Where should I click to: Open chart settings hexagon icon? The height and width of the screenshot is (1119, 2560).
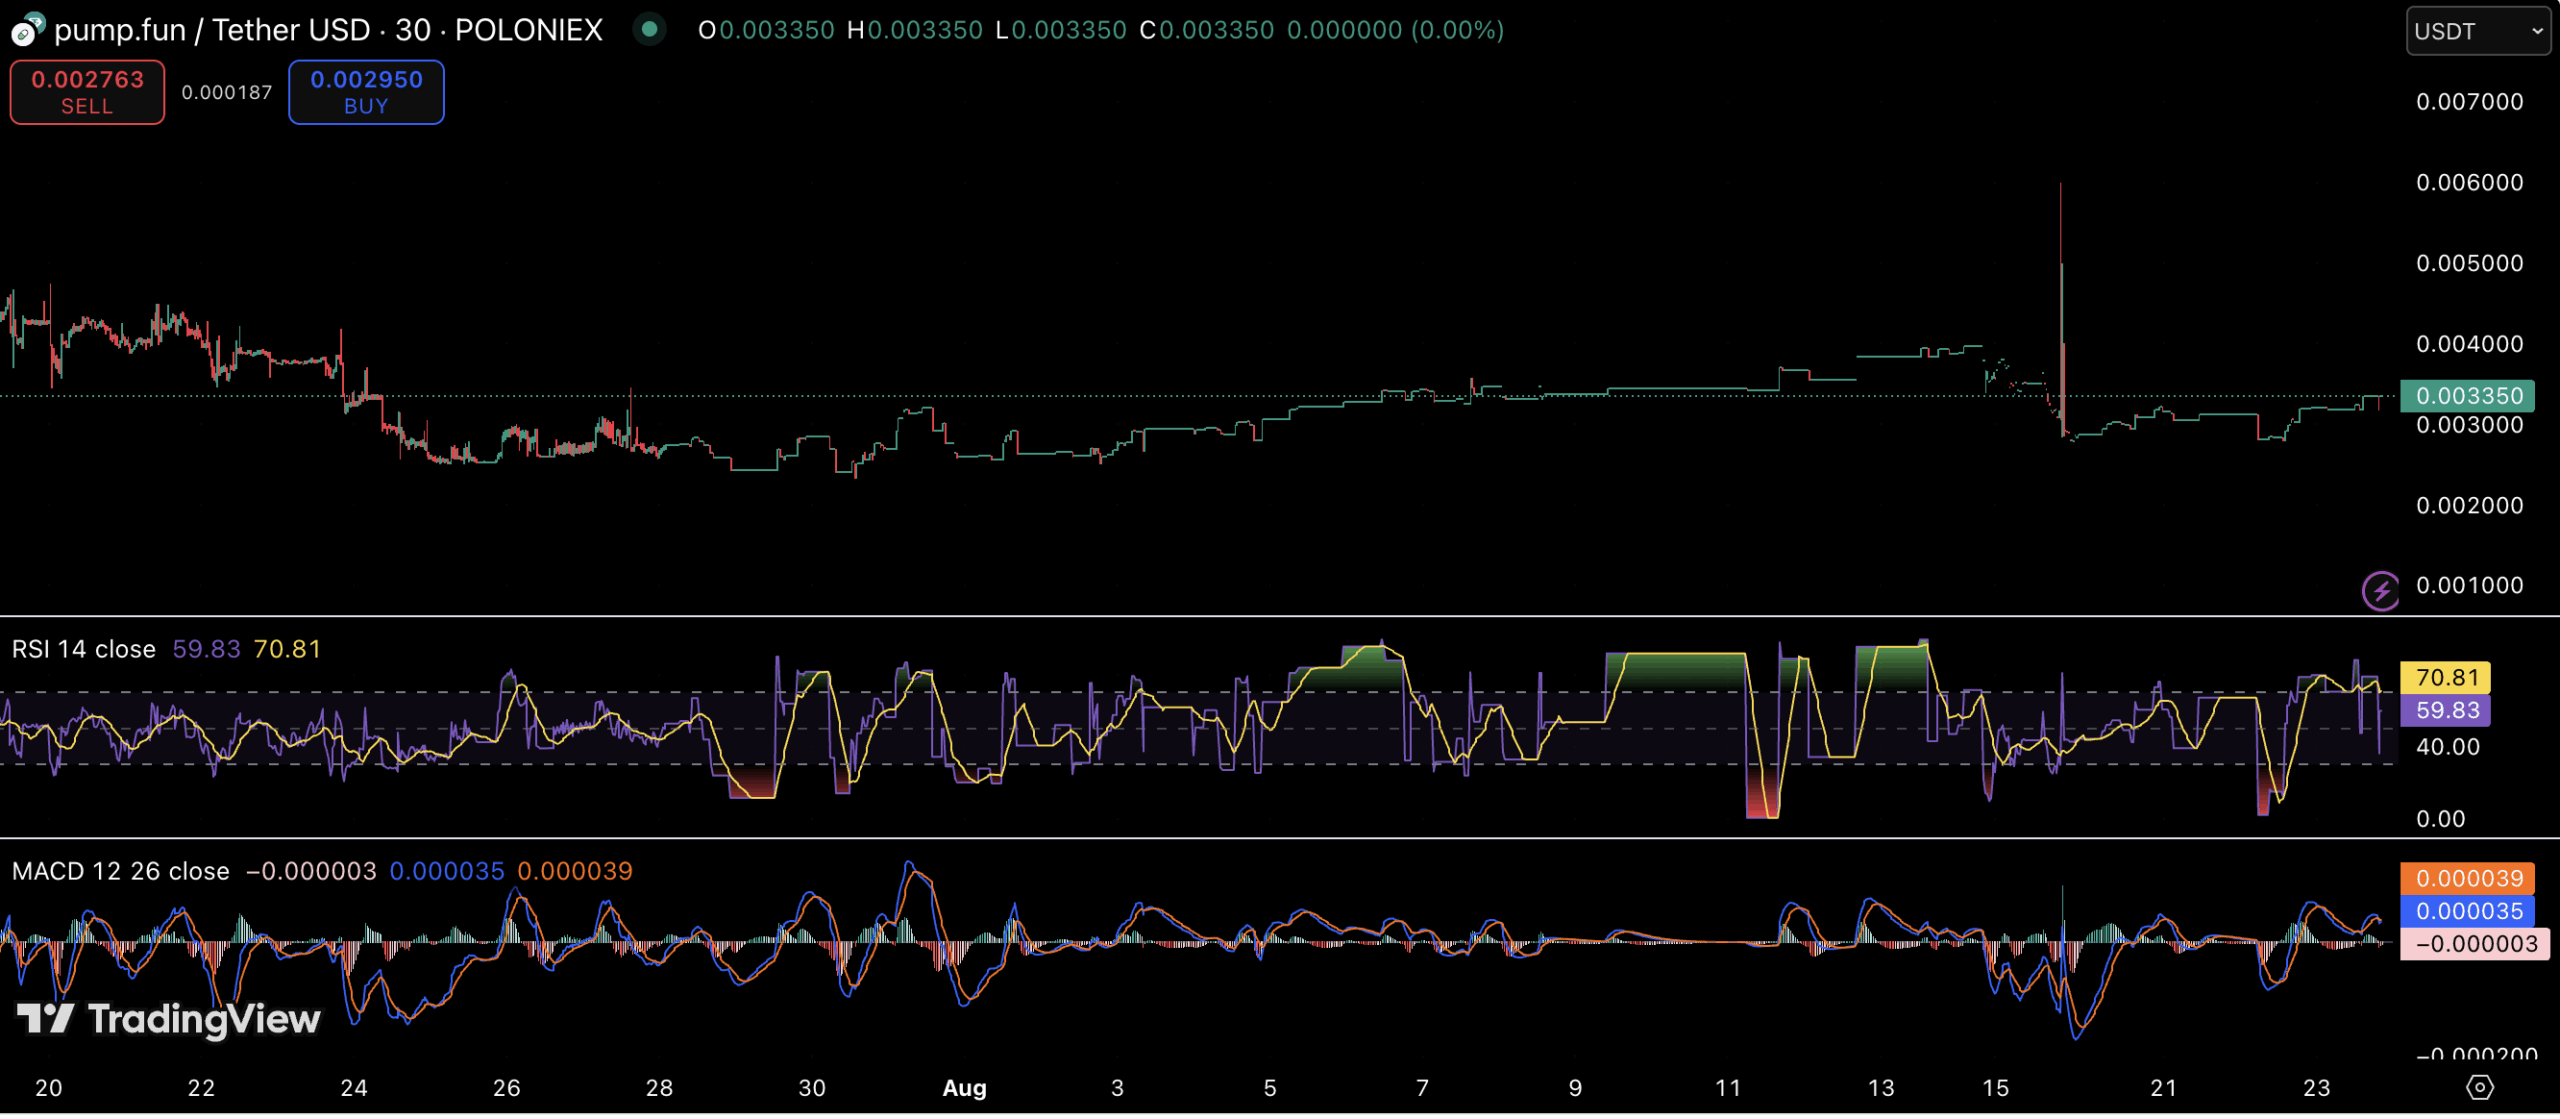click(2480, 1088)
